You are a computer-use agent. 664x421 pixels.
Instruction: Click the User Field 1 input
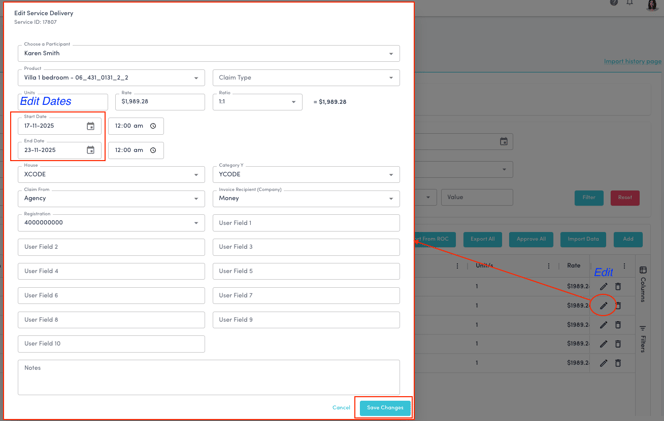[305, 223]
